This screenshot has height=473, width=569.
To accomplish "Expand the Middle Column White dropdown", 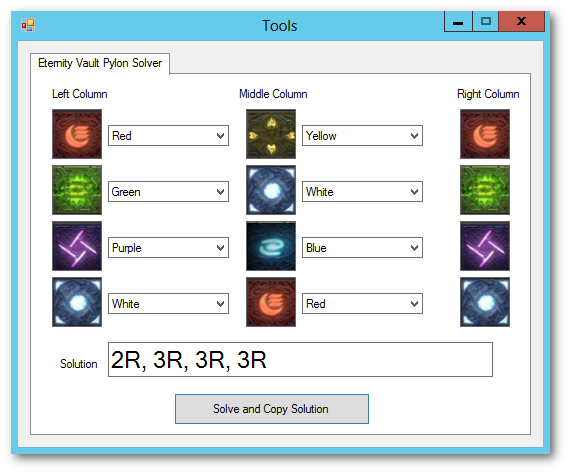I will [362, 192].
